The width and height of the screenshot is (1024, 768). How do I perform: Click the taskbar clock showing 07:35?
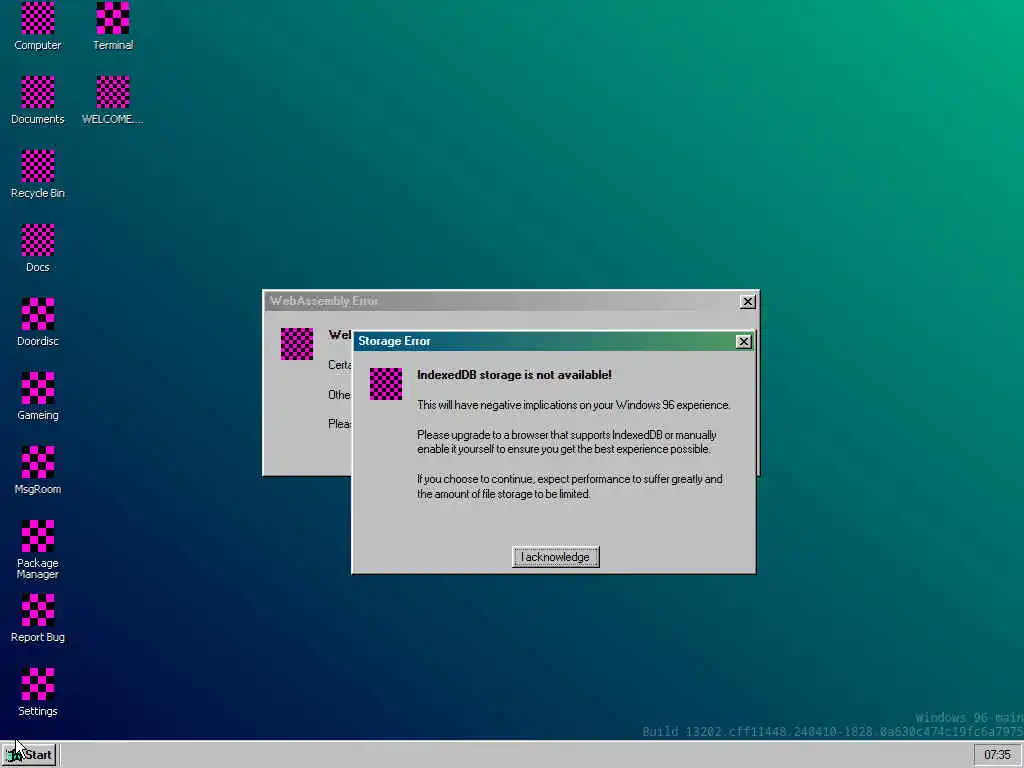[997, 755]
